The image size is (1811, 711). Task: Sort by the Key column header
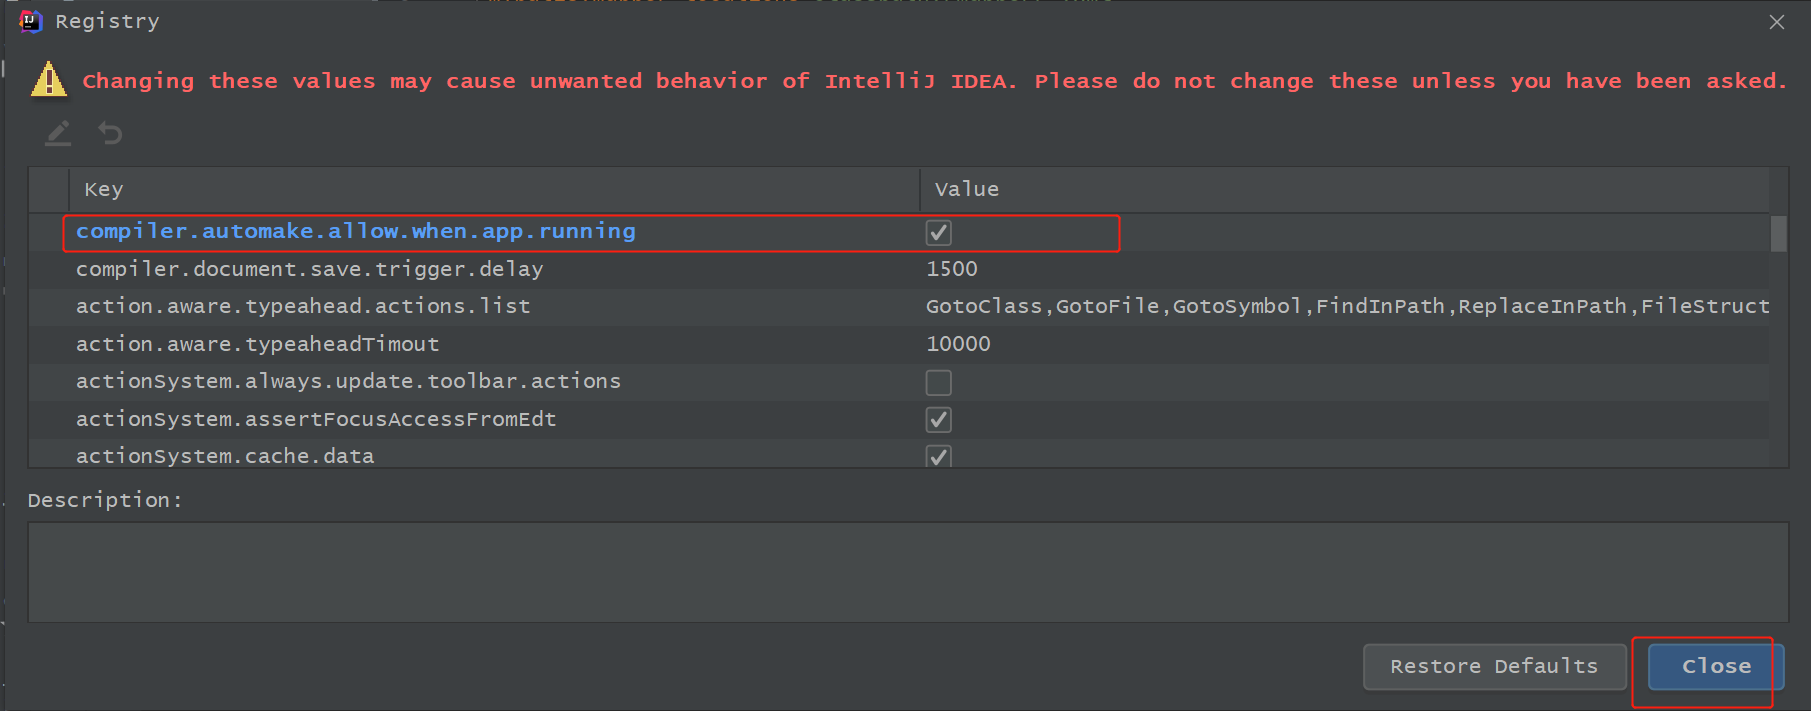pos(104,189)
